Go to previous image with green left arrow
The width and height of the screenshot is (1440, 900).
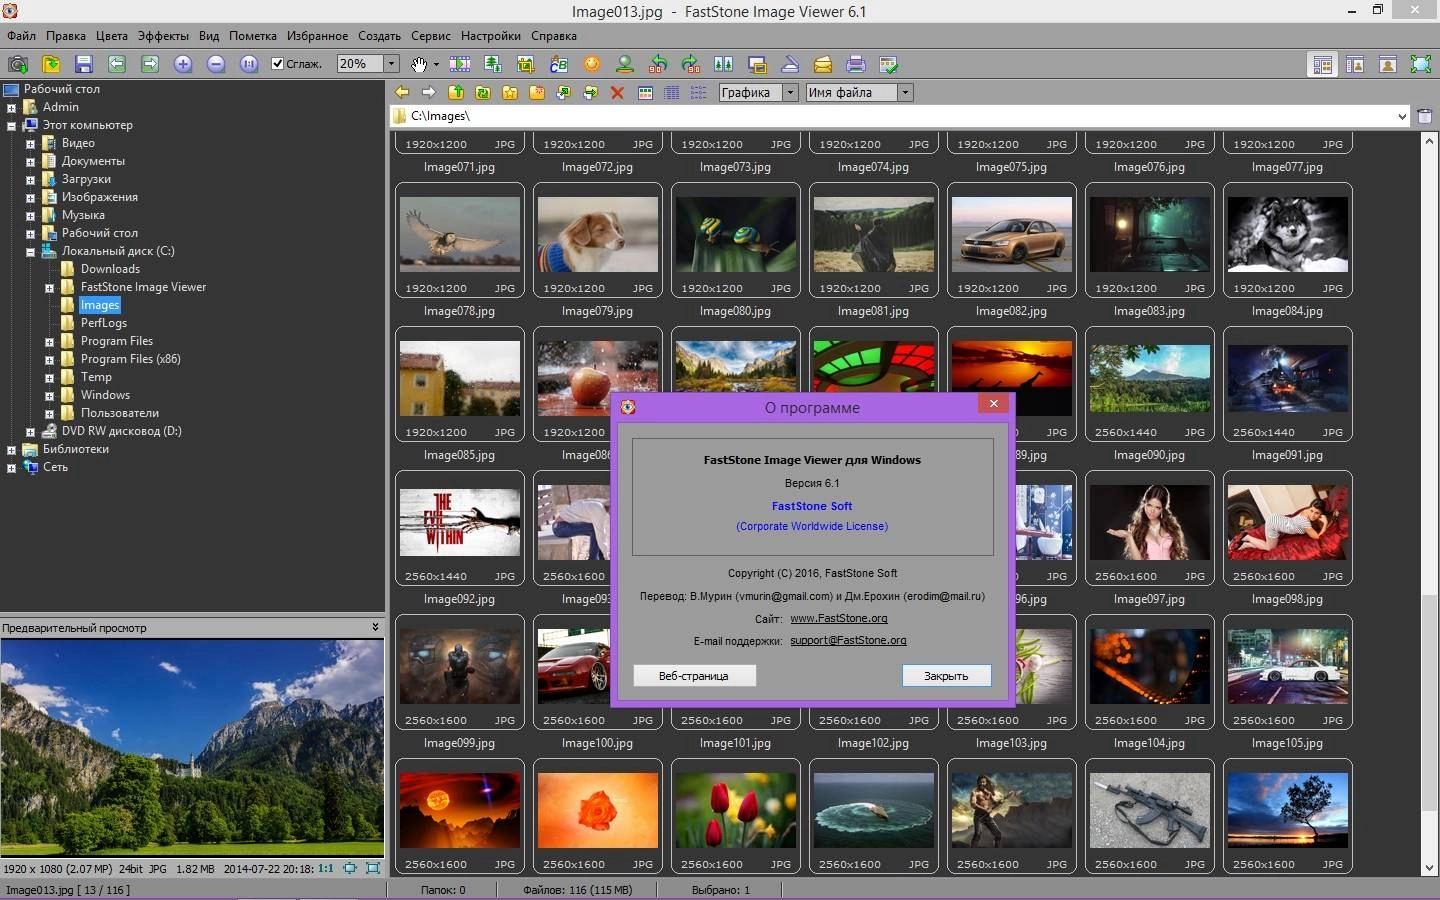coord(117,64)
